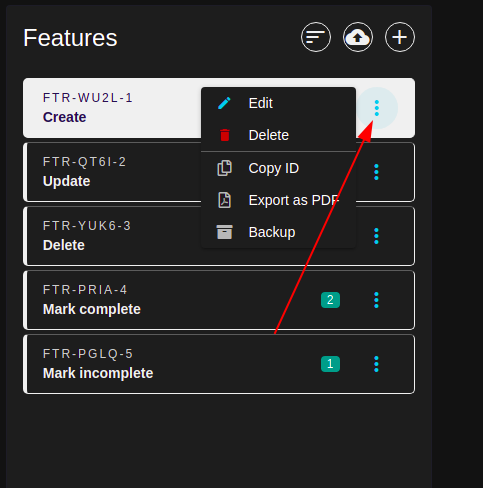Click the green badge showing 1
Viewport: 483px width, 488px height.
click(x=330, y=364)
